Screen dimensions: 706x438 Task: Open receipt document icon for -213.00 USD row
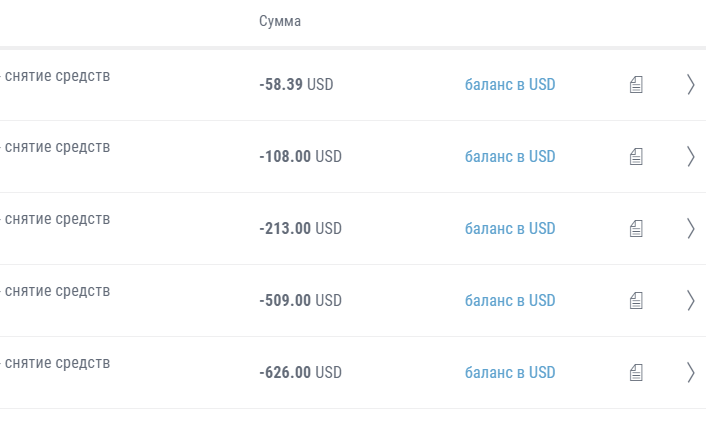[x=636, y=229]
